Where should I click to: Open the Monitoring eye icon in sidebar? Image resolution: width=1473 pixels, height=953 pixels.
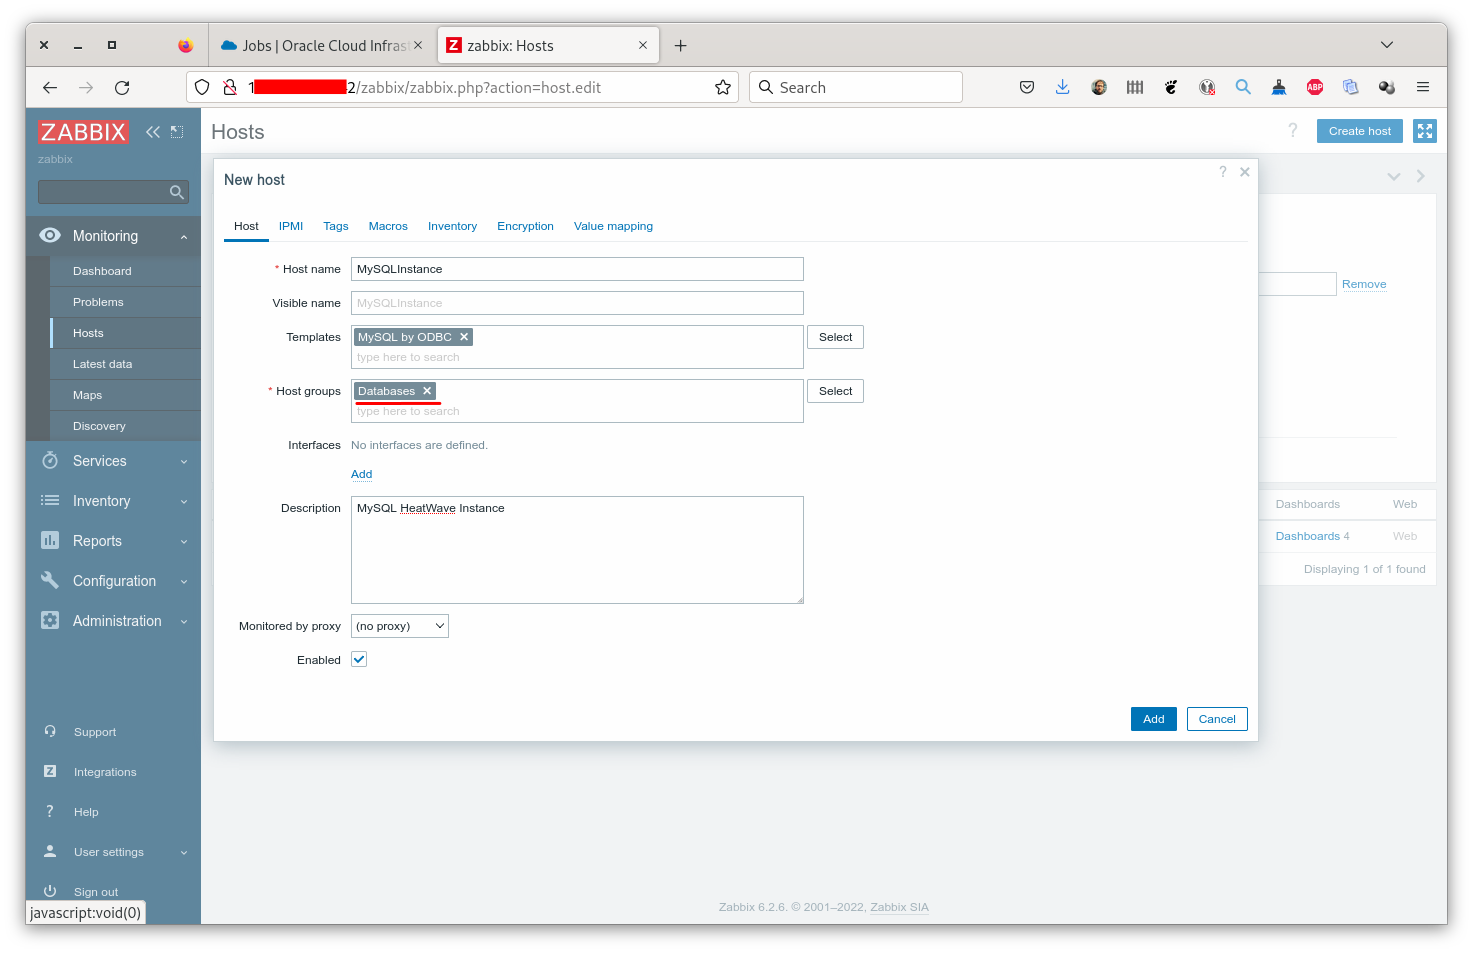point(50,235)
